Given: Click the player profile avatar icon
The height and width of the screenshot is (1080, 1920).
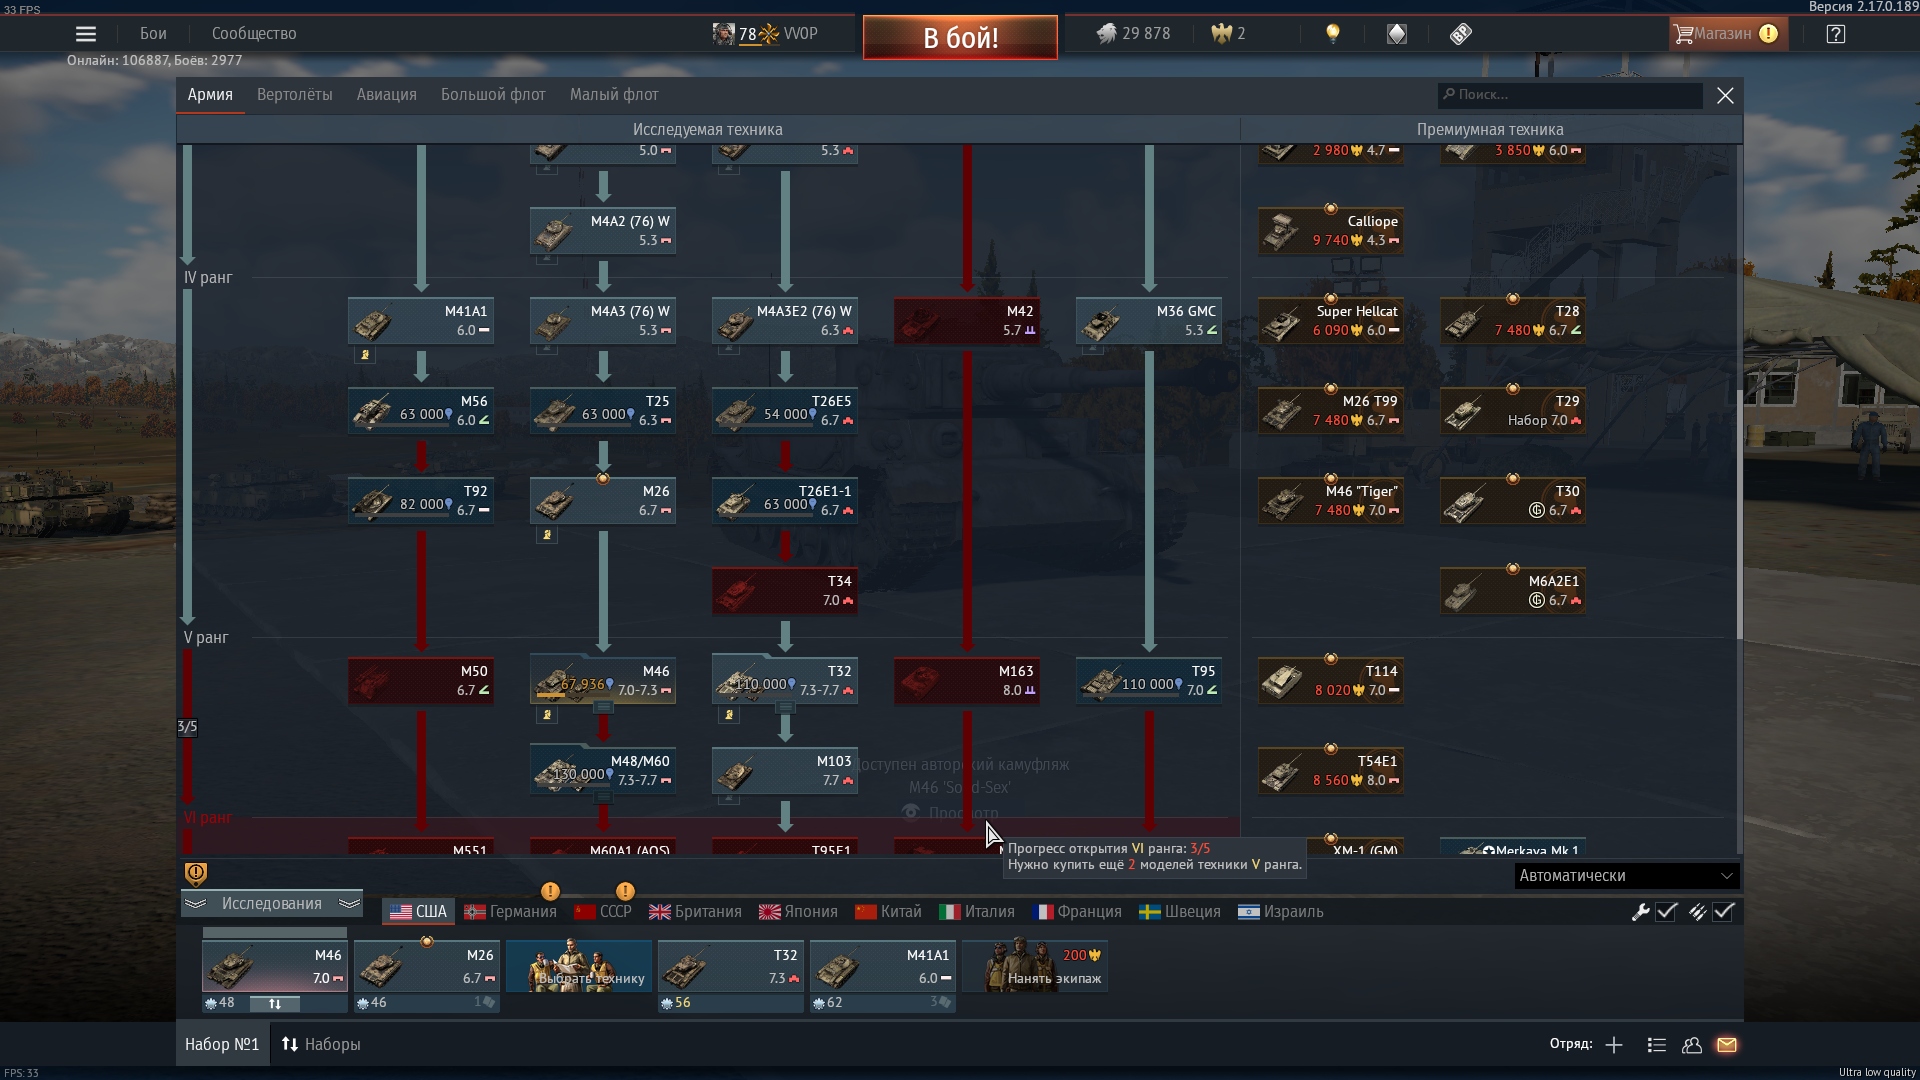Looking at the screenshot, I should point(723,34).
